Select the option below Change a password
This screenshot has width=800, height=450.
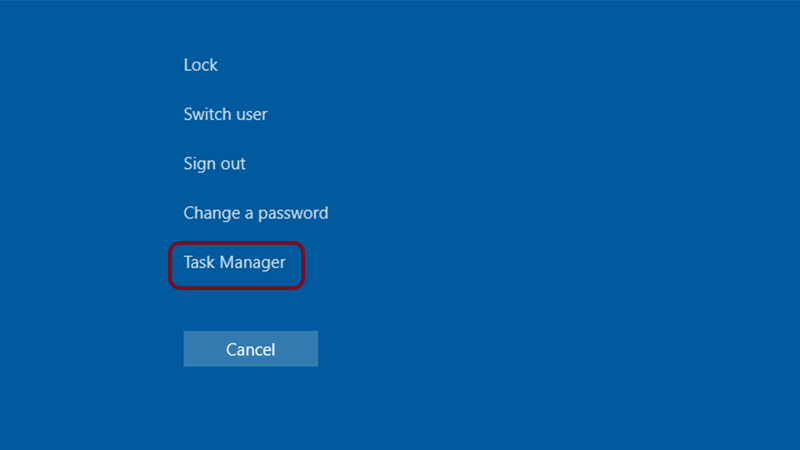coord(235,263)
